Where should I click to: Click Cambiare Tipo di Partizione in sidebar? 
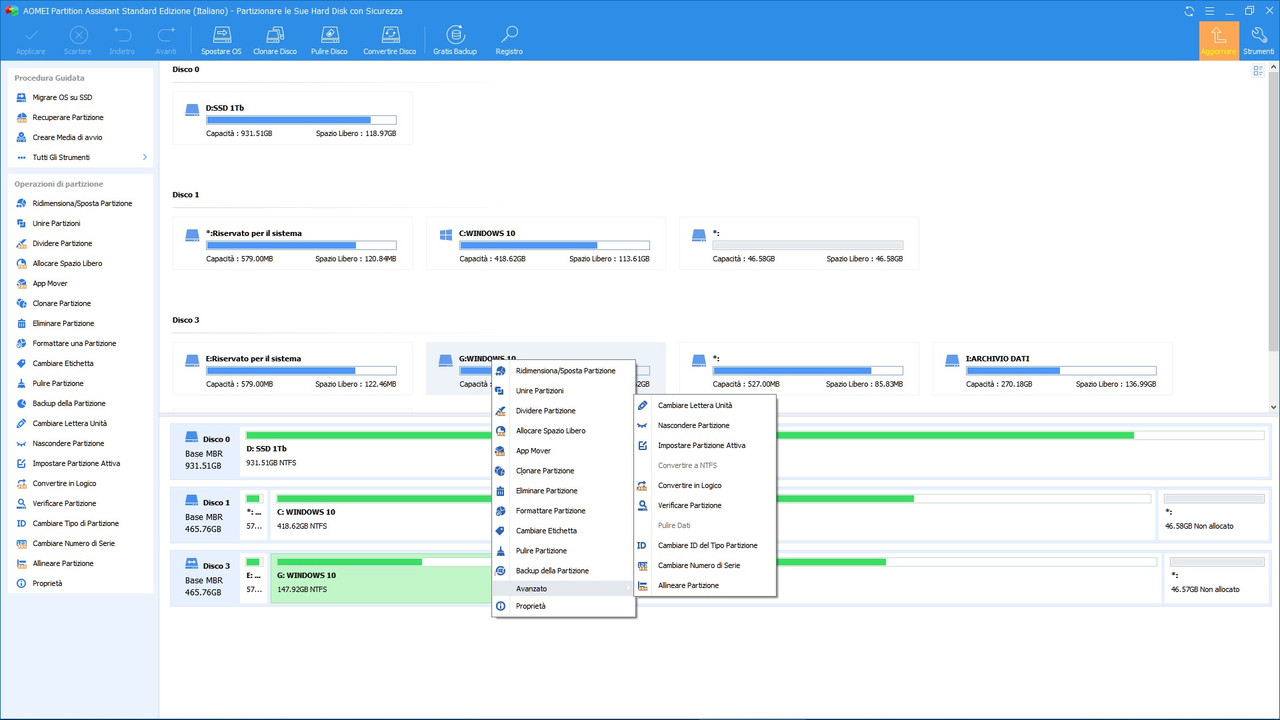coord(75,523)
